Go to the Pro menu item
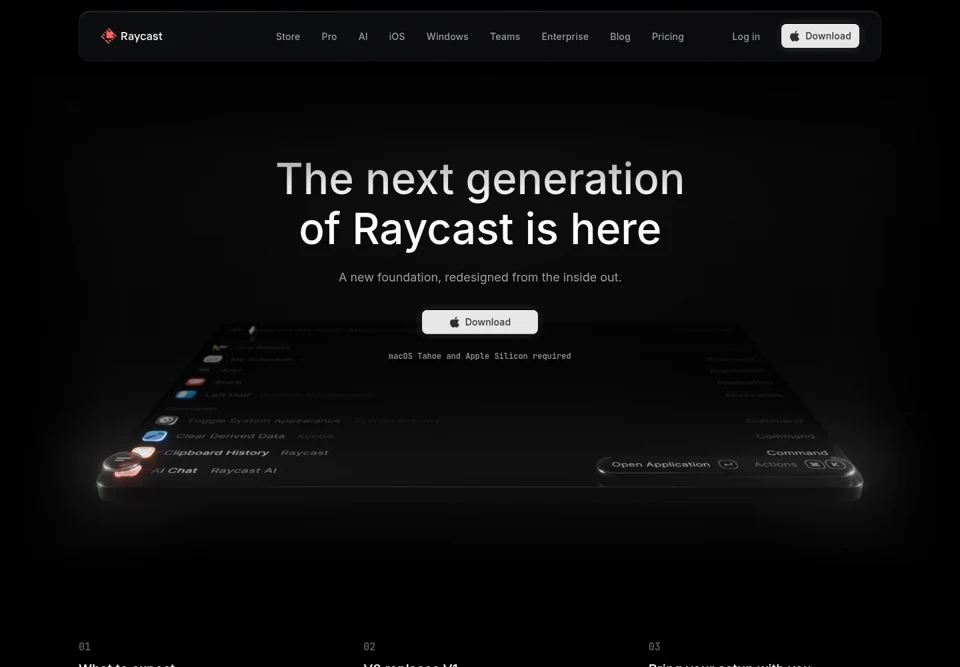 coord(329,37)
